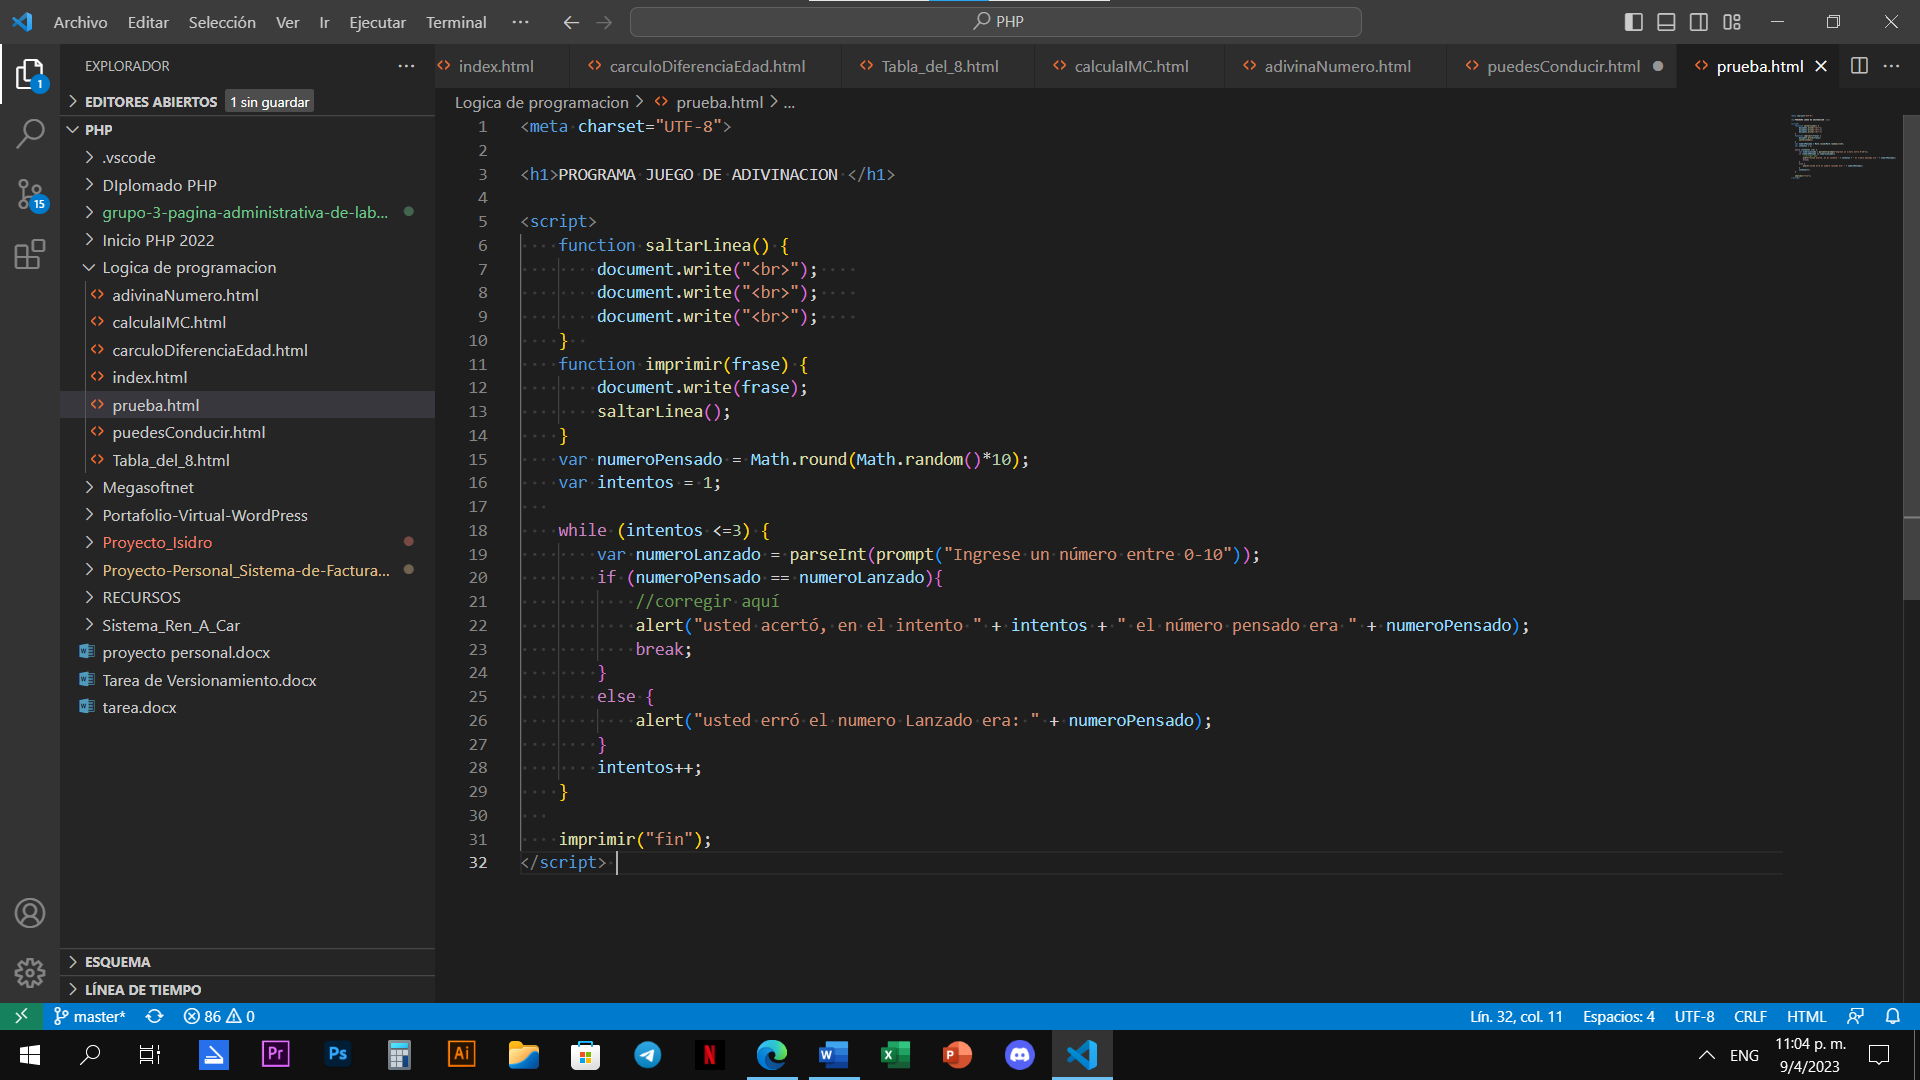Toggle secondary side bar layout icon
This screenshot has height=1080, width=1920.
[x=1699, y=22]
